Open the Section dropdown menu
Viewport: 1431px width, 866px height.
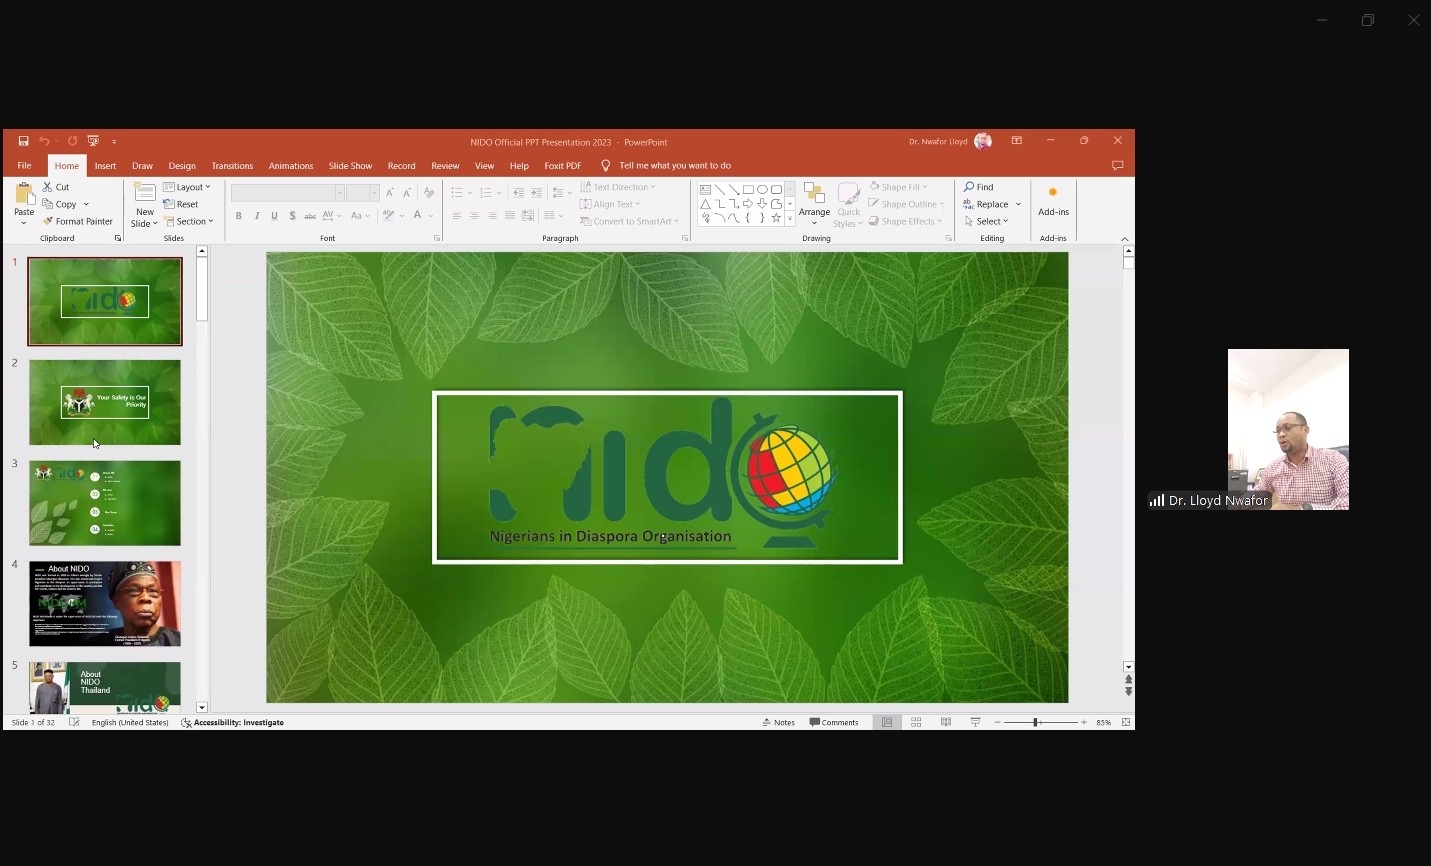pyautogui.click(x=189, y=221)
